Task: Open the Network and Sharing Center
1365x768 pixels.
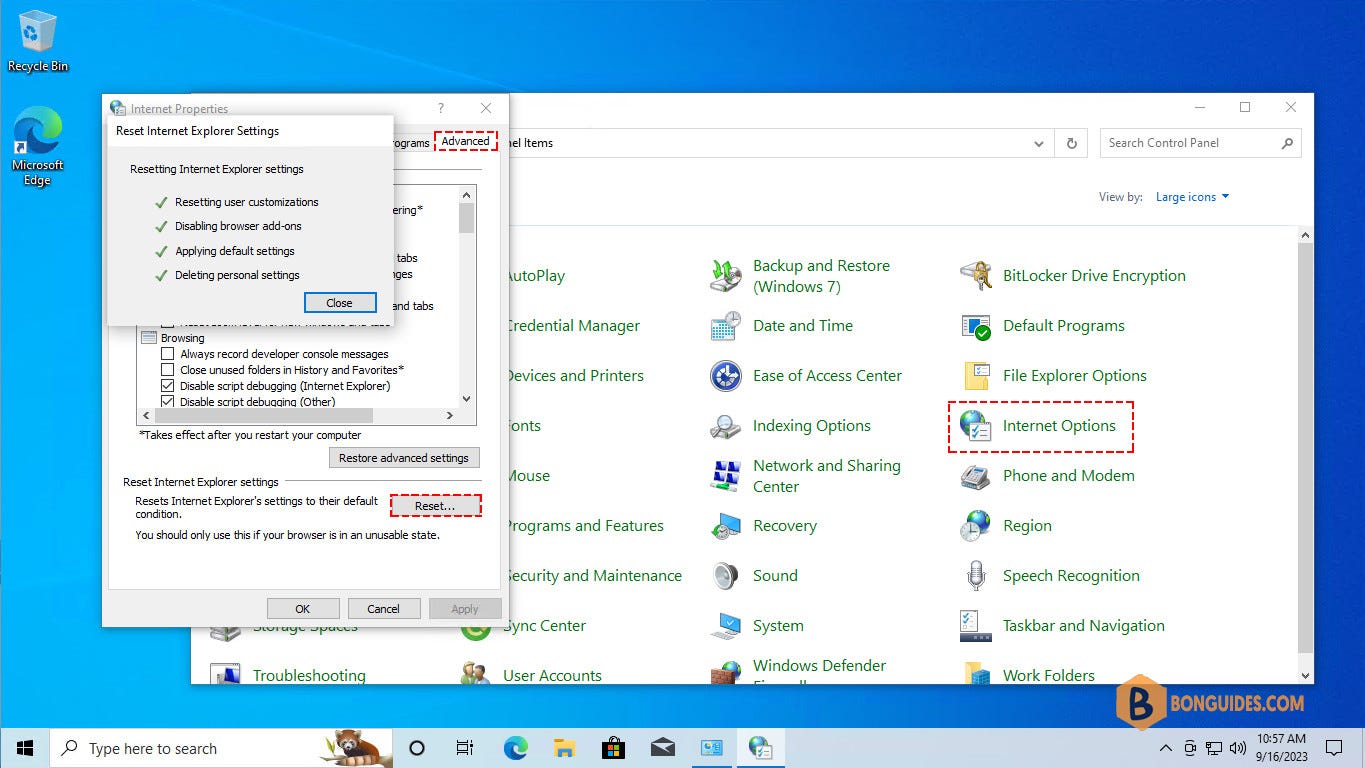Action: [x=826, y=475]
